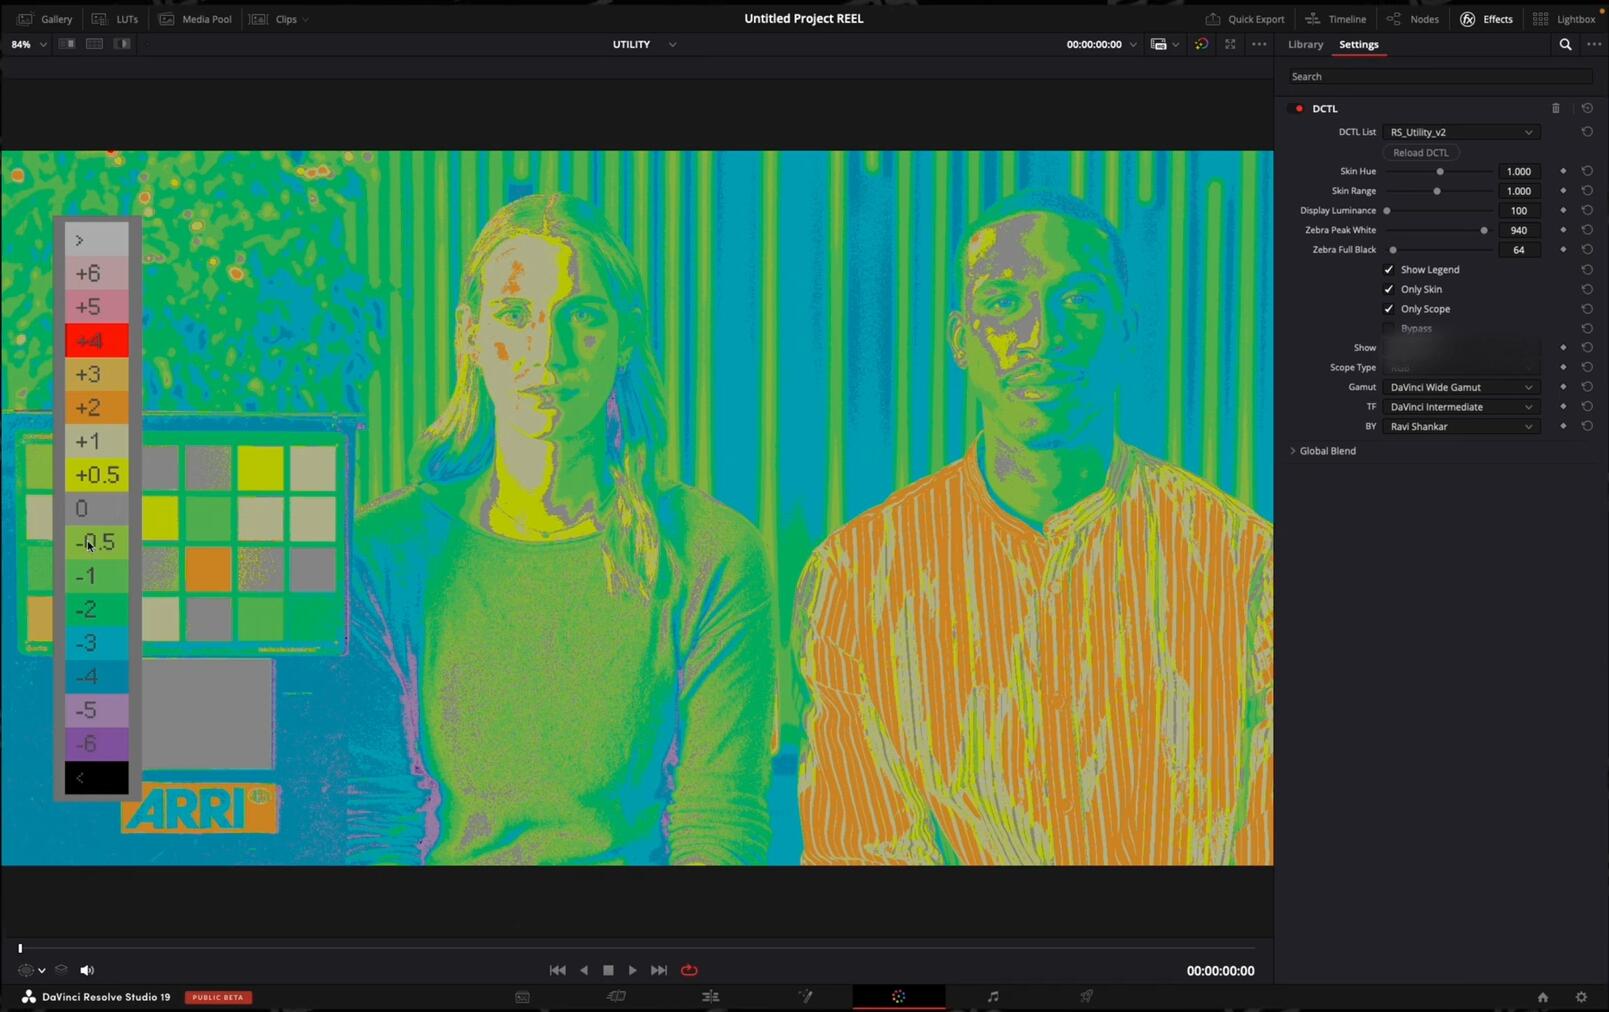This screenshot has height=1012, width=1609.
Task: Delete the DCTL effect with trash icon
Action: [x=1555, y=108]
